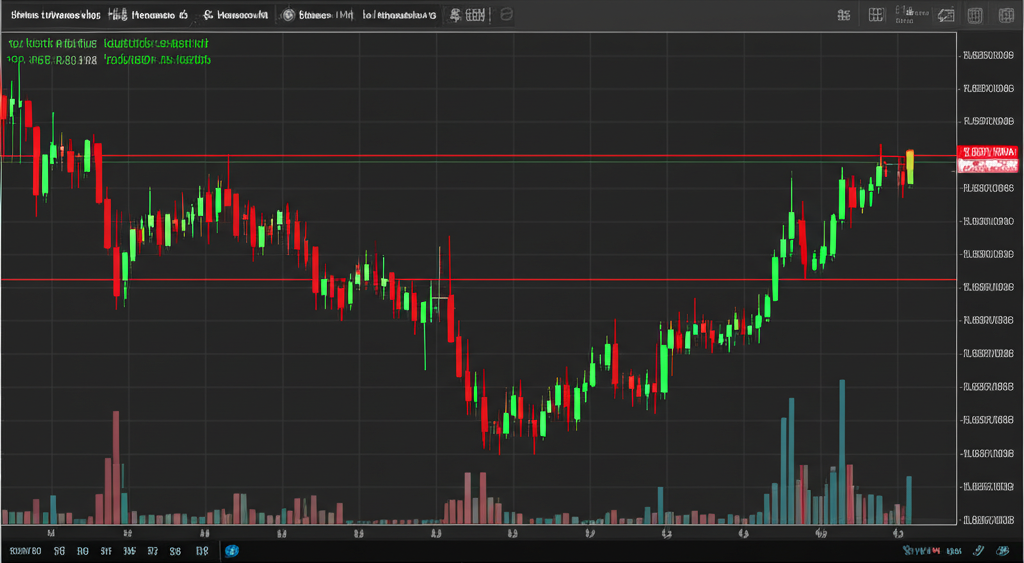The height and width of the screenshot is (563, 1024).
Task: Expand the text dropdown left of the tag icon
Action: pos(908,13)
